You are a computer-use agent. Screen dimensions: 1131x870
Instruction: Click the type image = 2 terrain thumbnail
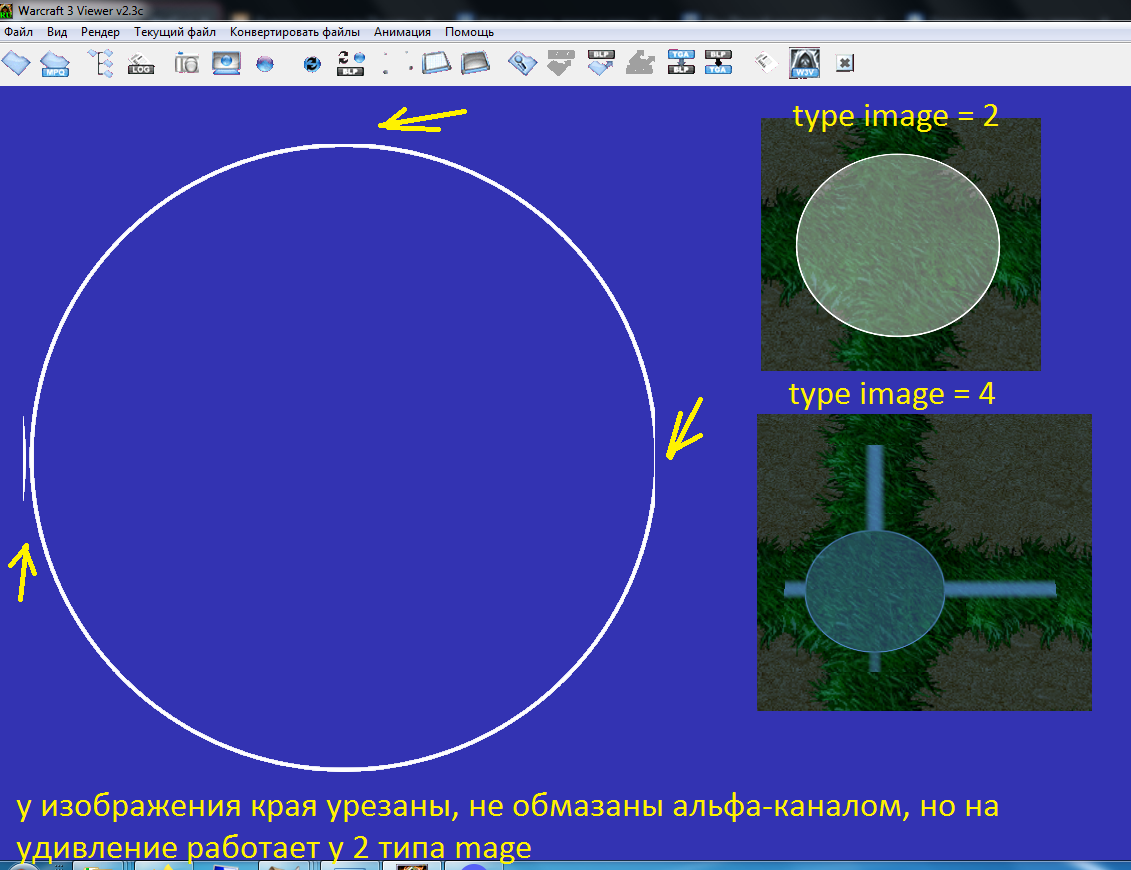[x=901, y=244]
